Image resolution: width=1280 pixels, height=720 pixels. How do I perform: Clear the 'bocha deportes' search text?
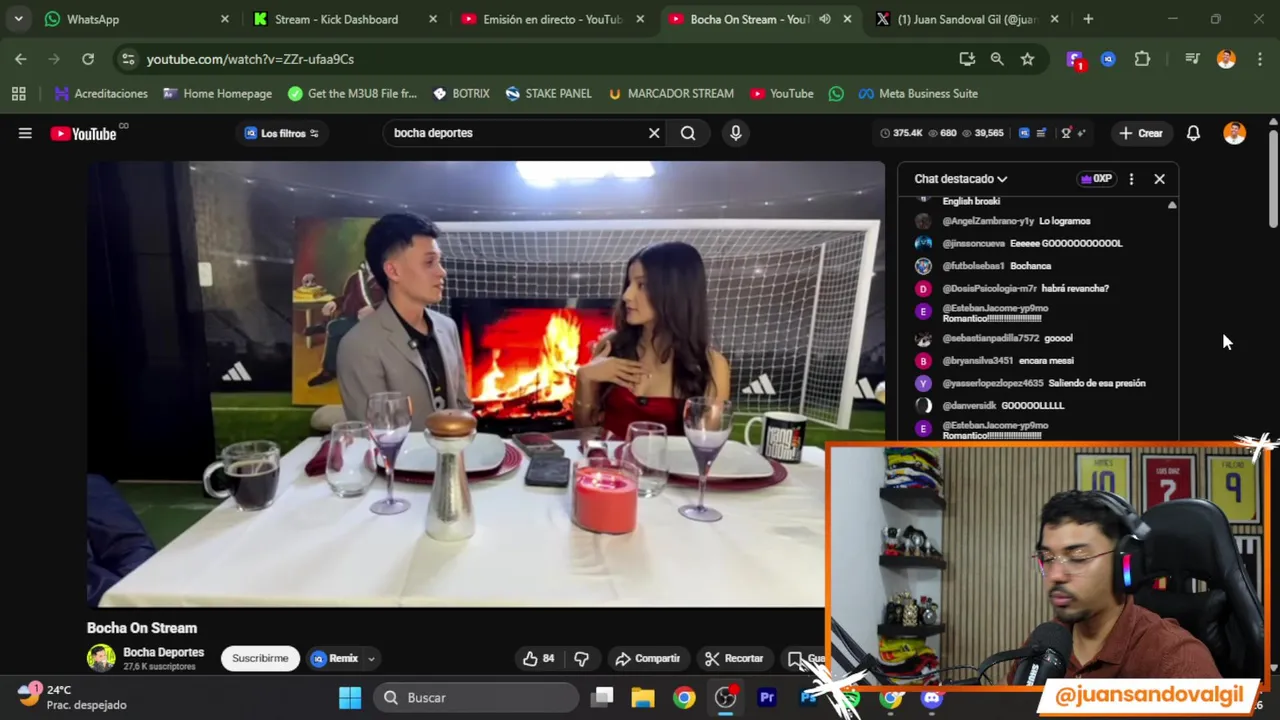(654, 133)
